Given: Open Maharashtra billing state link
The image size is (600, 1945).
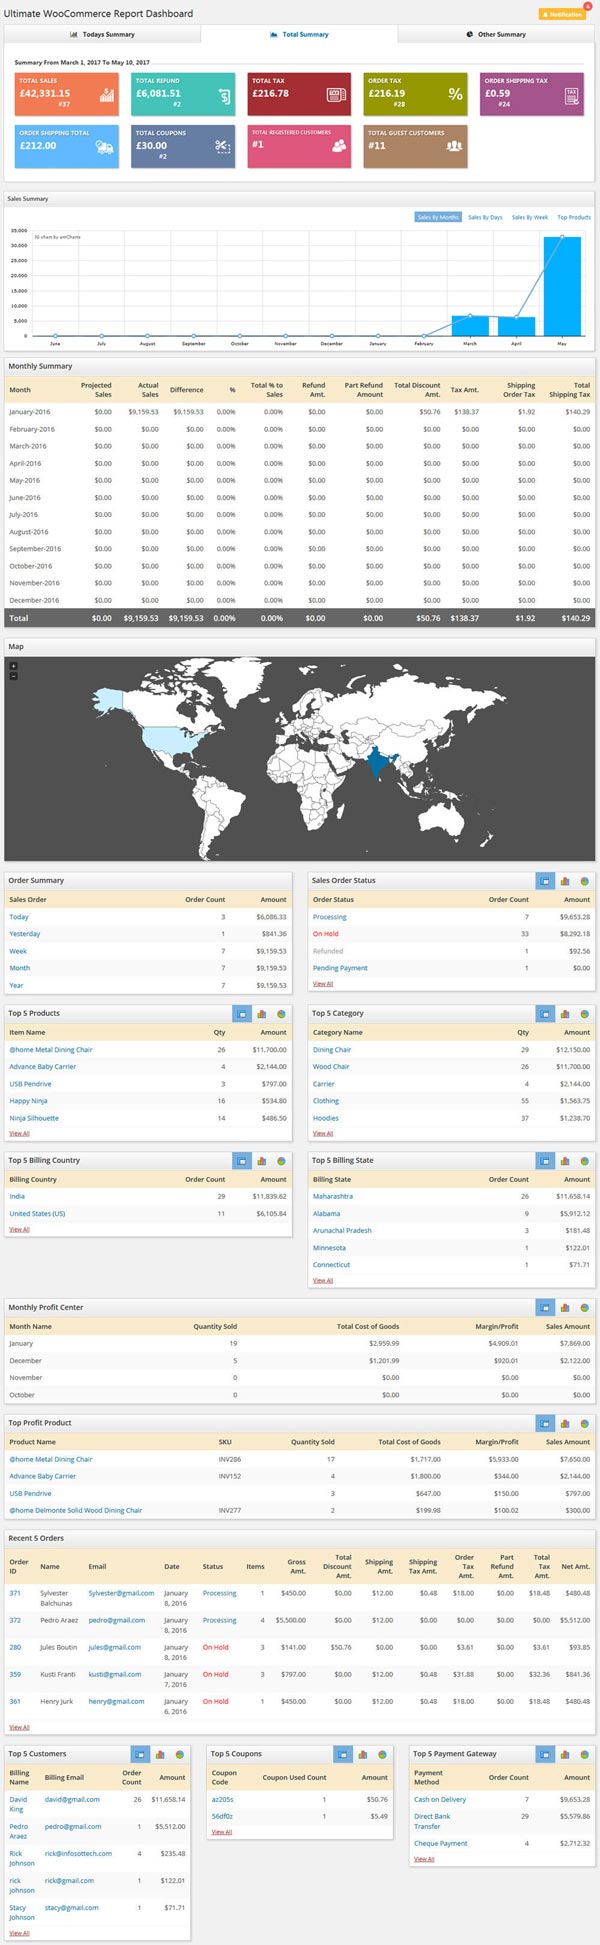Looking at the screenshot, I should [333, 1197].
